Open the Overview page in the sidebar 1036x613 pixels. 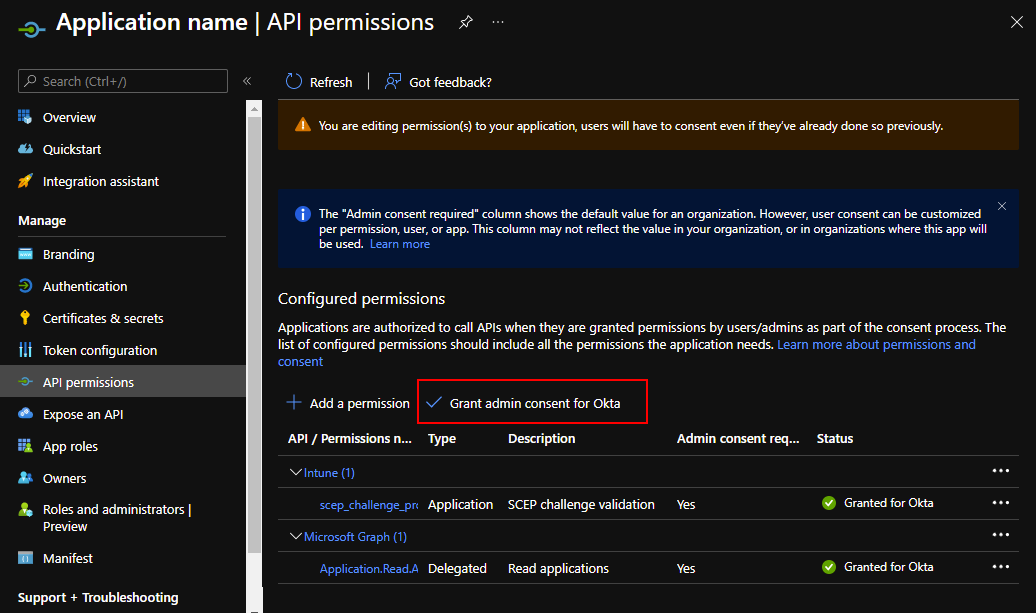pos(69,117)
